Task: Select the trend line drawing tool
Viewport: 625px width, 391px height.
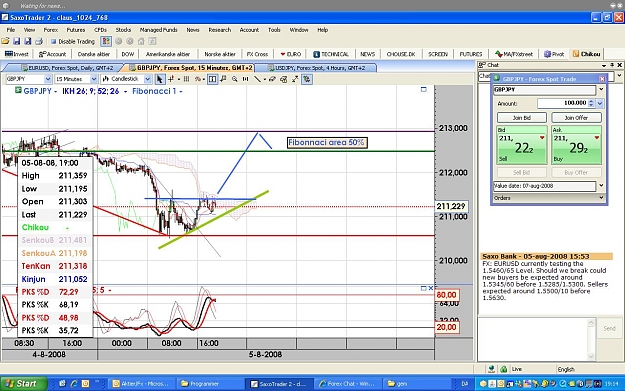Action: click(x=257, y=79)
